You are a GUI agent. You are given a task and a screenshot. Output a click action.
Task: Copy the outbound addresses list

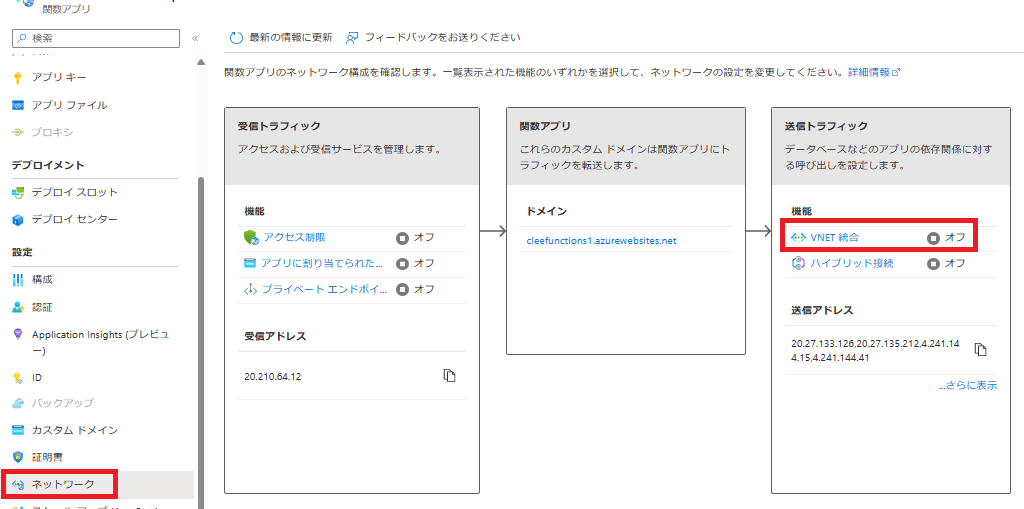pos(980,350)
